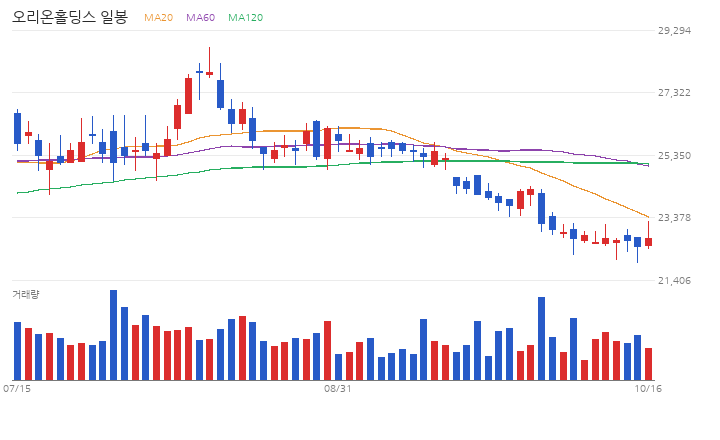The image size is (720, 440).
Task: Click the 29,294 price axis label
Action: click(674, 31)
